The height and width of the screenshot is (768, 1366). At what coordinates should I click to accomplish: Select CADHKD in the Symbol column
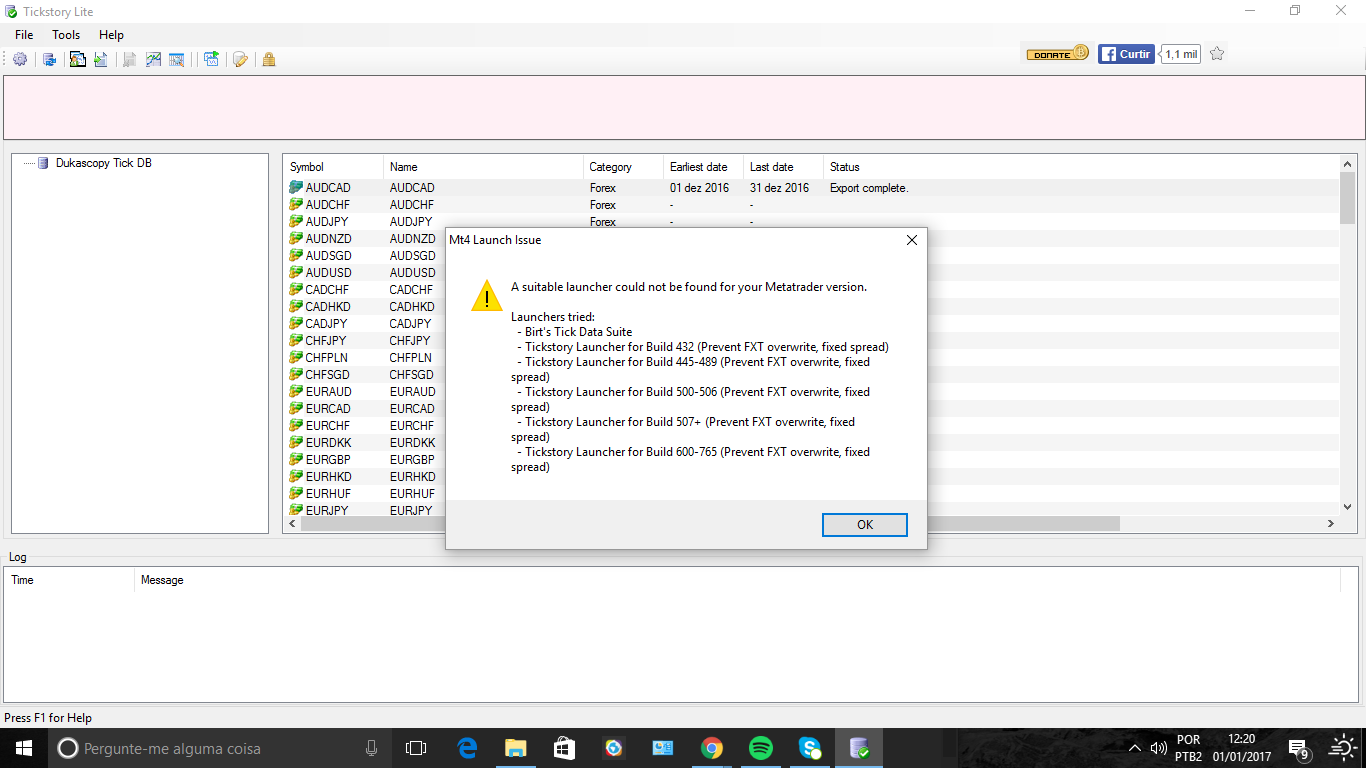click(x=328, y=307)
